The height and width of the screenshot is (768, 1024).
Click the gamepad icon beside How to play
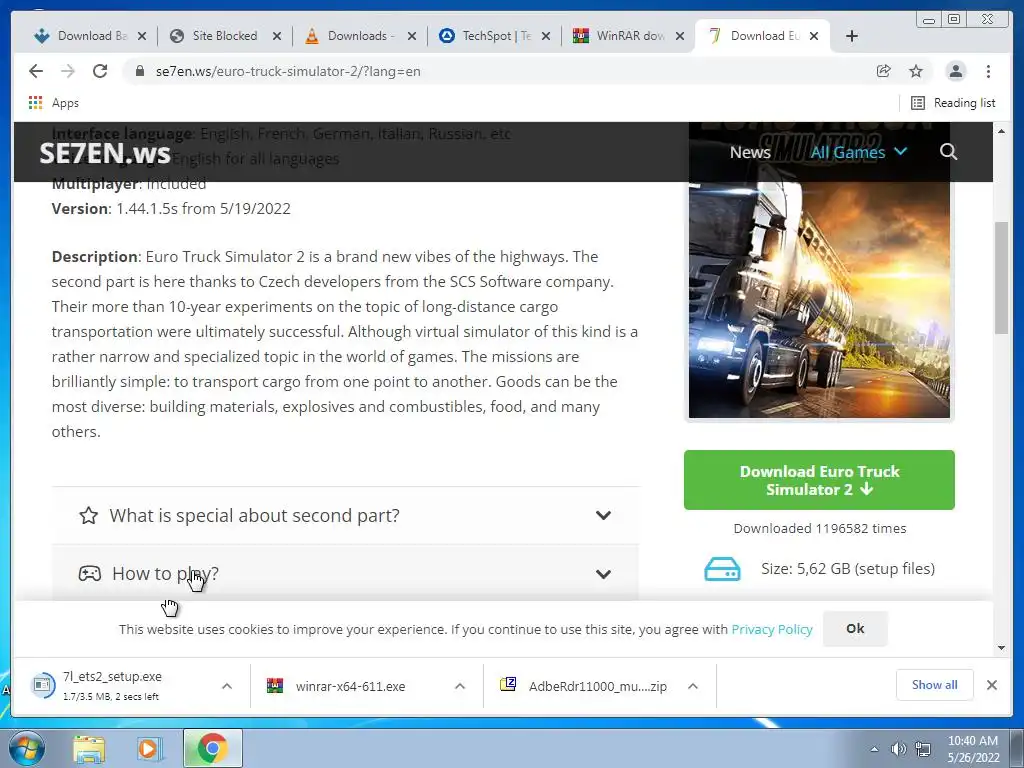[89, 573]
